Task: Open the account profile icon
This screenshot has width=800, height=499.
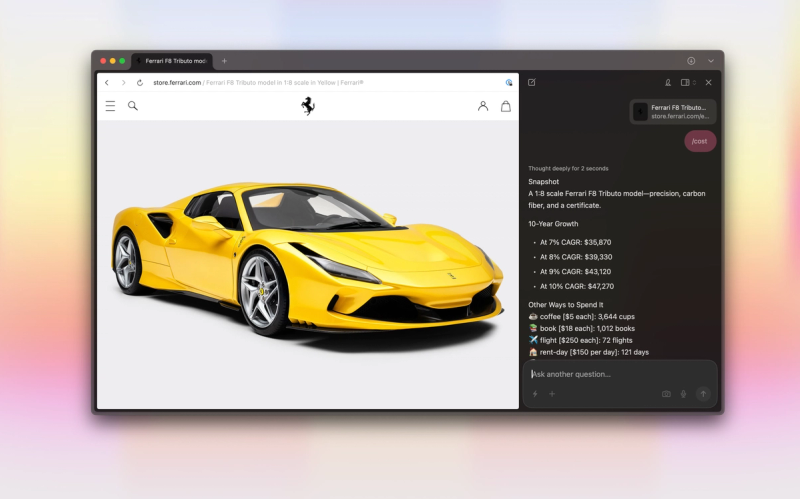Action: point(483,106)
